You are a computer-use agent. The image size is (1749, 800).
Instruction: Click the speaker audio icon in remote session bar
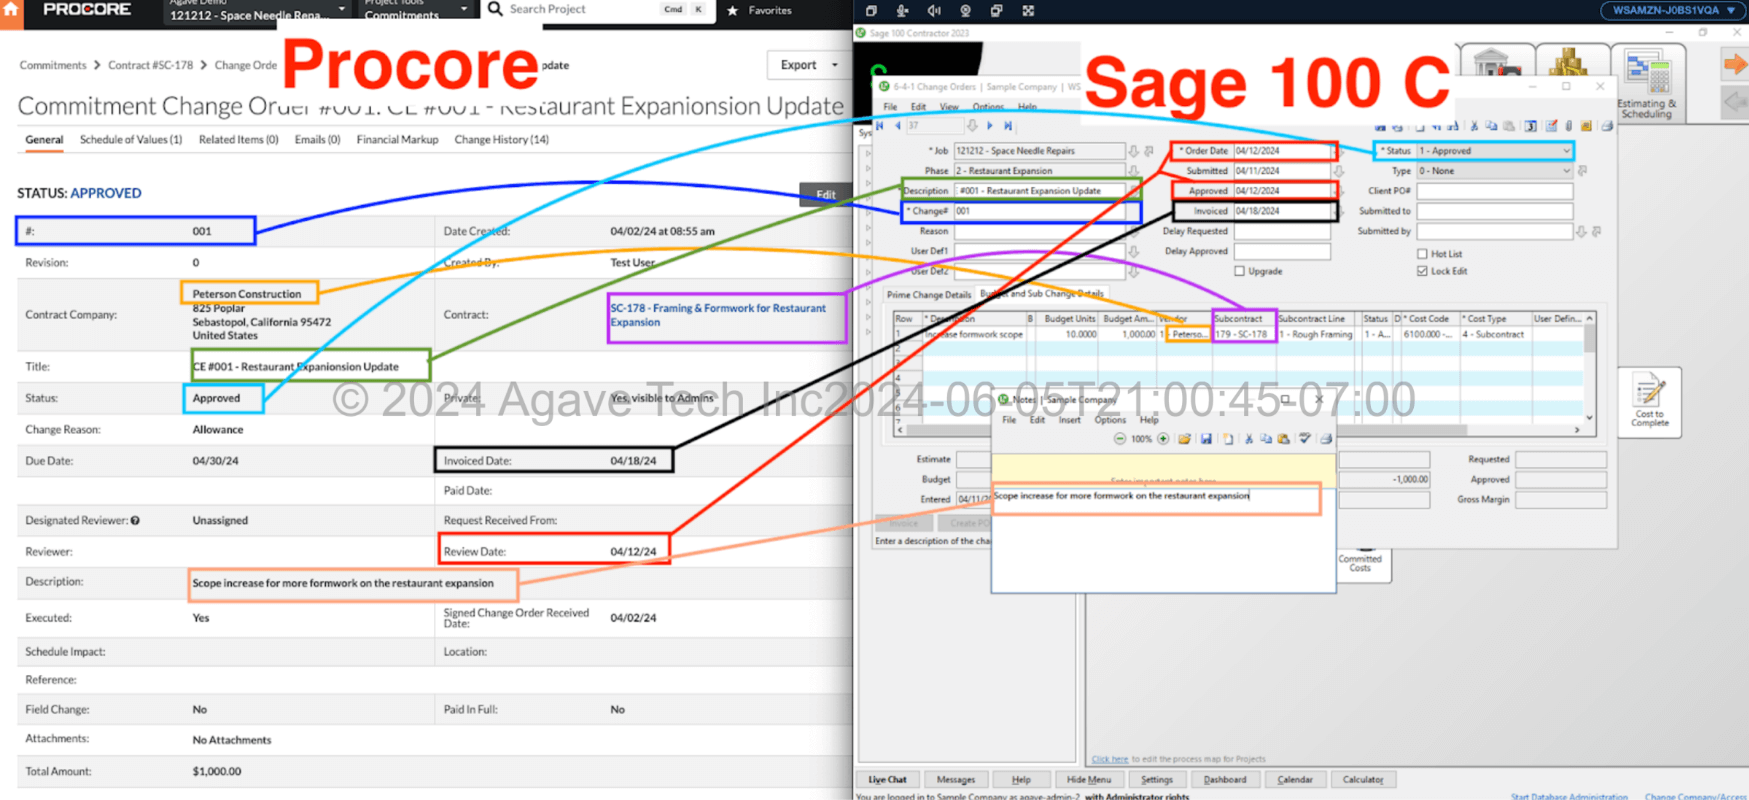pyautogui.click(x=934, y=11)
